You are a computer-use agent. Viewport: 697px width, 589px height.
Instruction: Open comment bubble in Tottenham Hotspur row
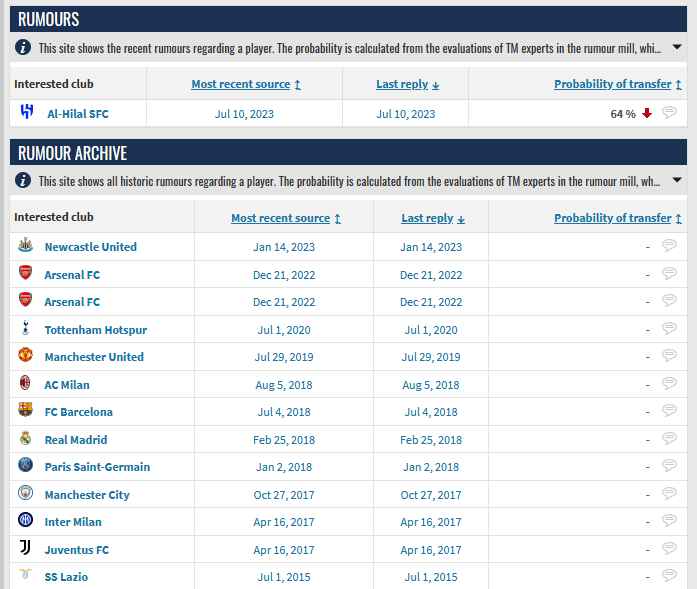click(669, 329)
